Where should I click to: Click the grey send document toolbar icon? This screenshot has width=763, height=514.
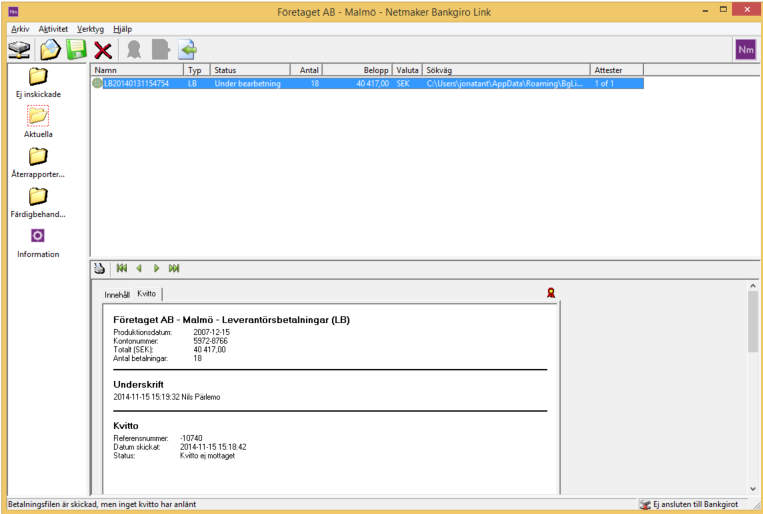(x=161, y=50)
